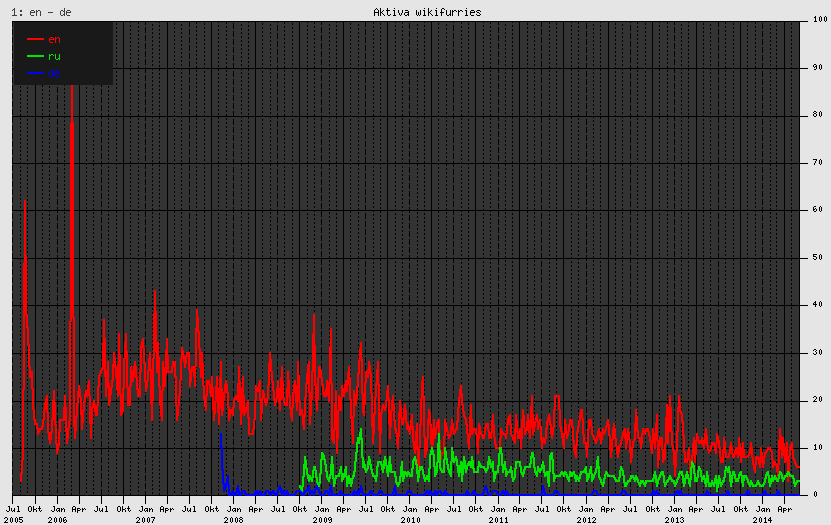
Task: Click the y-axis value 50
Action: click(818, 257)
